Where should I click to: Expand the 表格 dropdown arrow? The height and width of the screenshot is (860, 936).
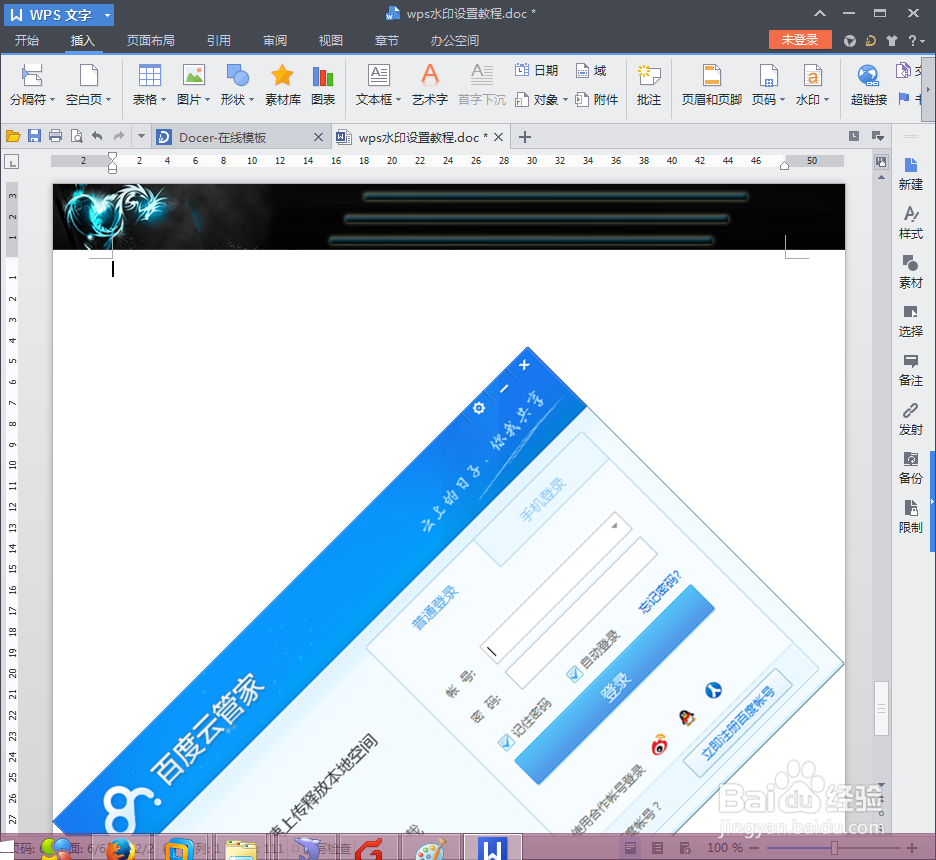click(x=164, y=100)
